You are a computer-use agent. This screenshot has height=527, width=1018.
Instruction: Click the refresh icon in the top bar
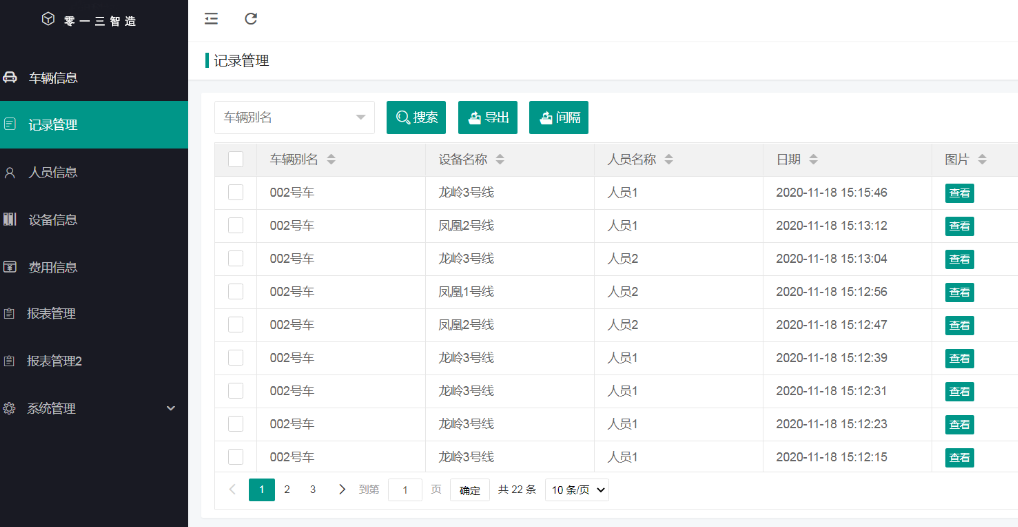pos(251,19)
